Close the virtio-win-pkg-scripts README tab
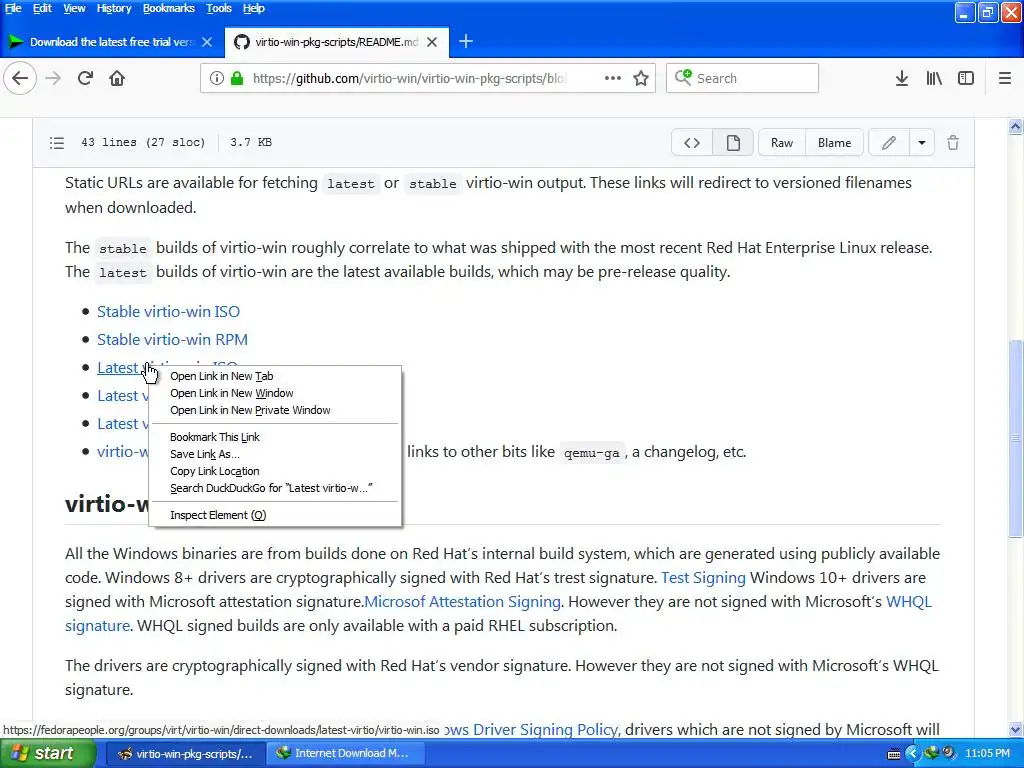The width and height of the screenshot is (1024, 768). (432, 42)
